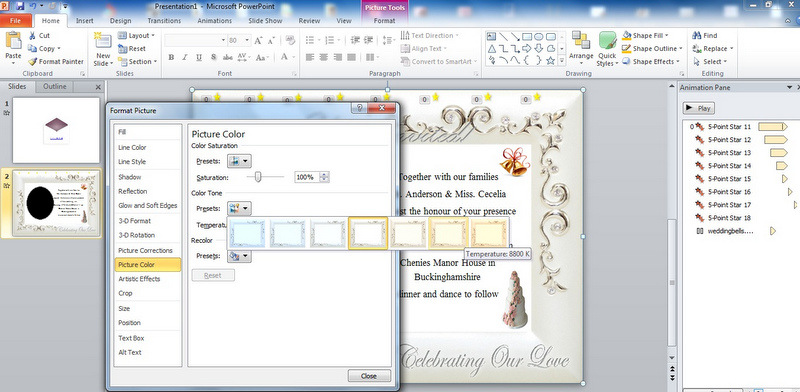Open the Select dropdown in Editing
The height and width of the screenshot is (392, 800).
(710, 61)
